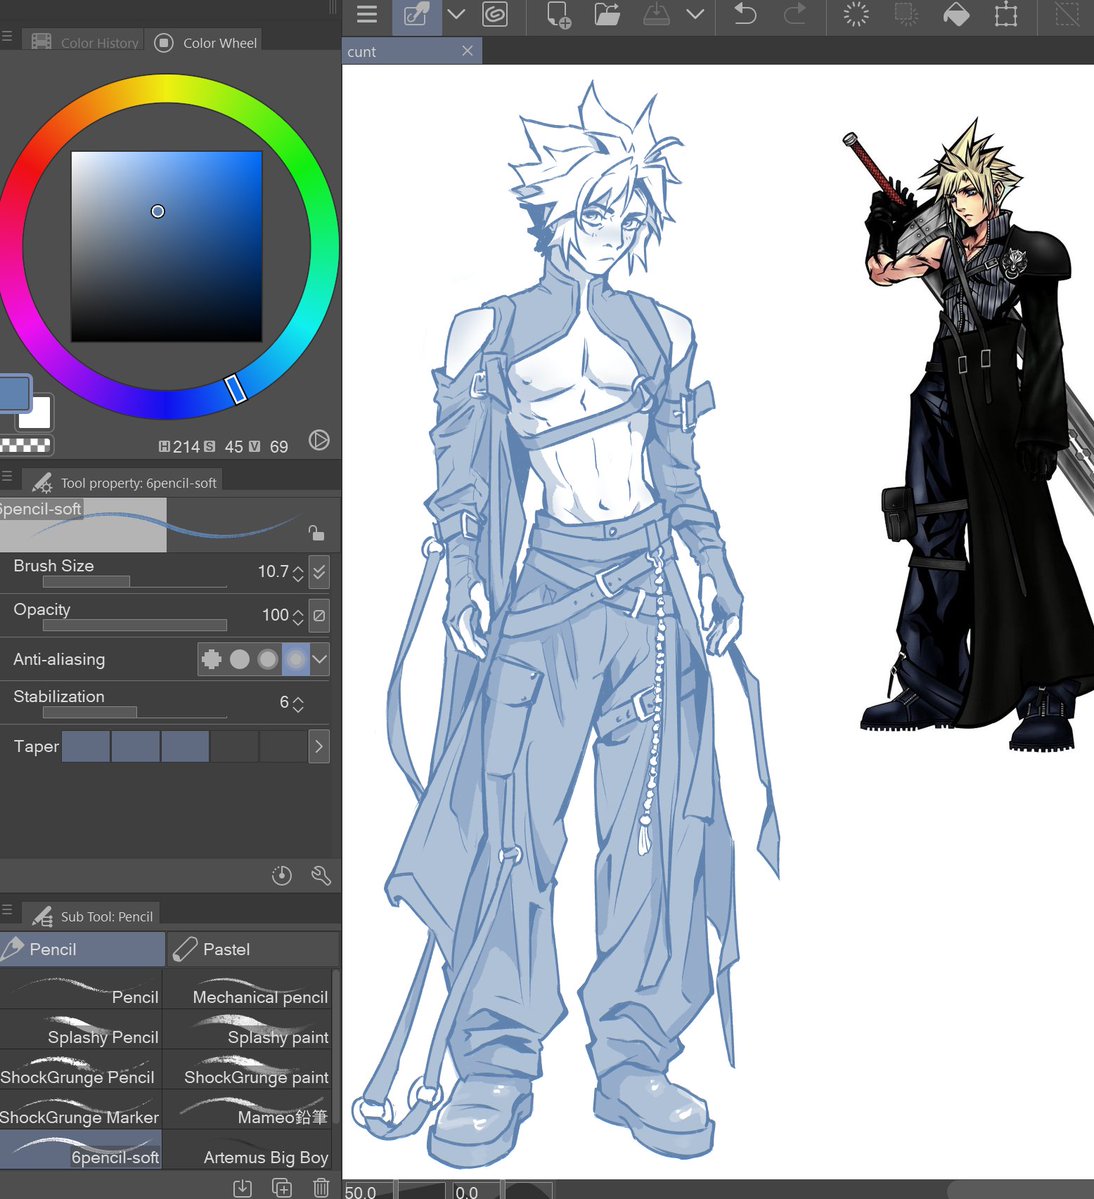This screenshot has height=1199, width=1094.
Task: Open the main hamburger menu in the command bar
Action: [x=367, y=15]
